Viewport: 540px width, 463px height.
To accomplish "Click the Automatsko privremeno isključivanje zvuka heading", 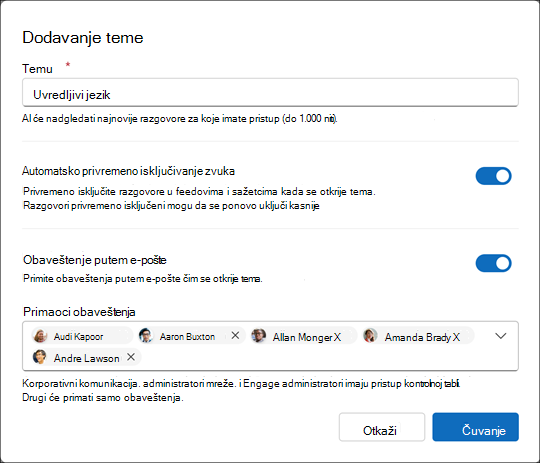I will coord(128,171).
